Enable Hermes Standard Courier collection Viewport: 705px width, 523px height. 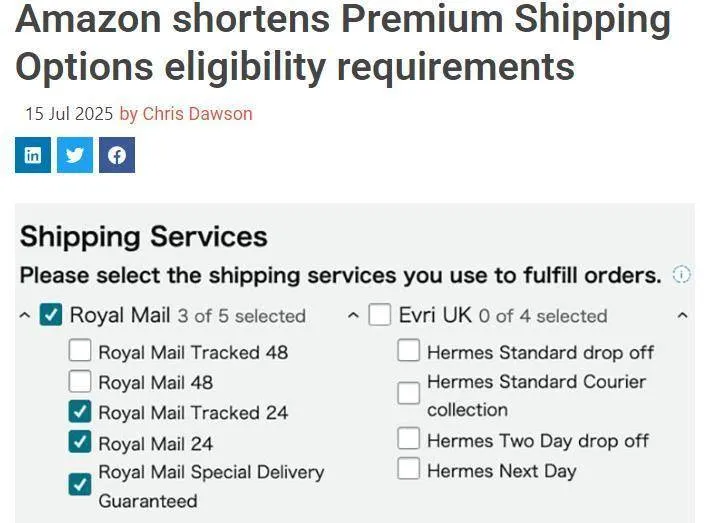[408, 394]
